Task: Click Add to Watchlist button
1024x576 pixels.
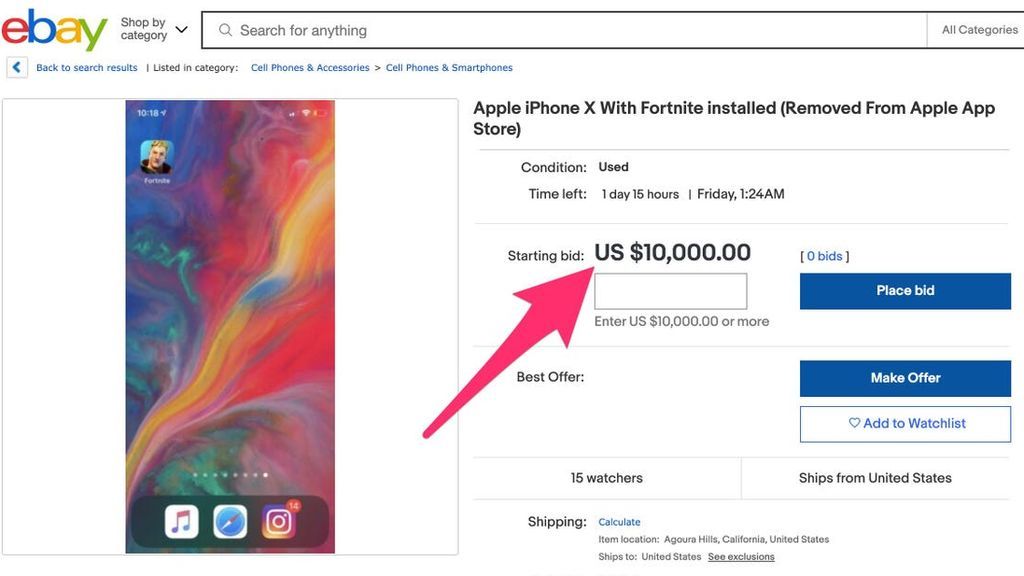Action: tap(905, 424)
